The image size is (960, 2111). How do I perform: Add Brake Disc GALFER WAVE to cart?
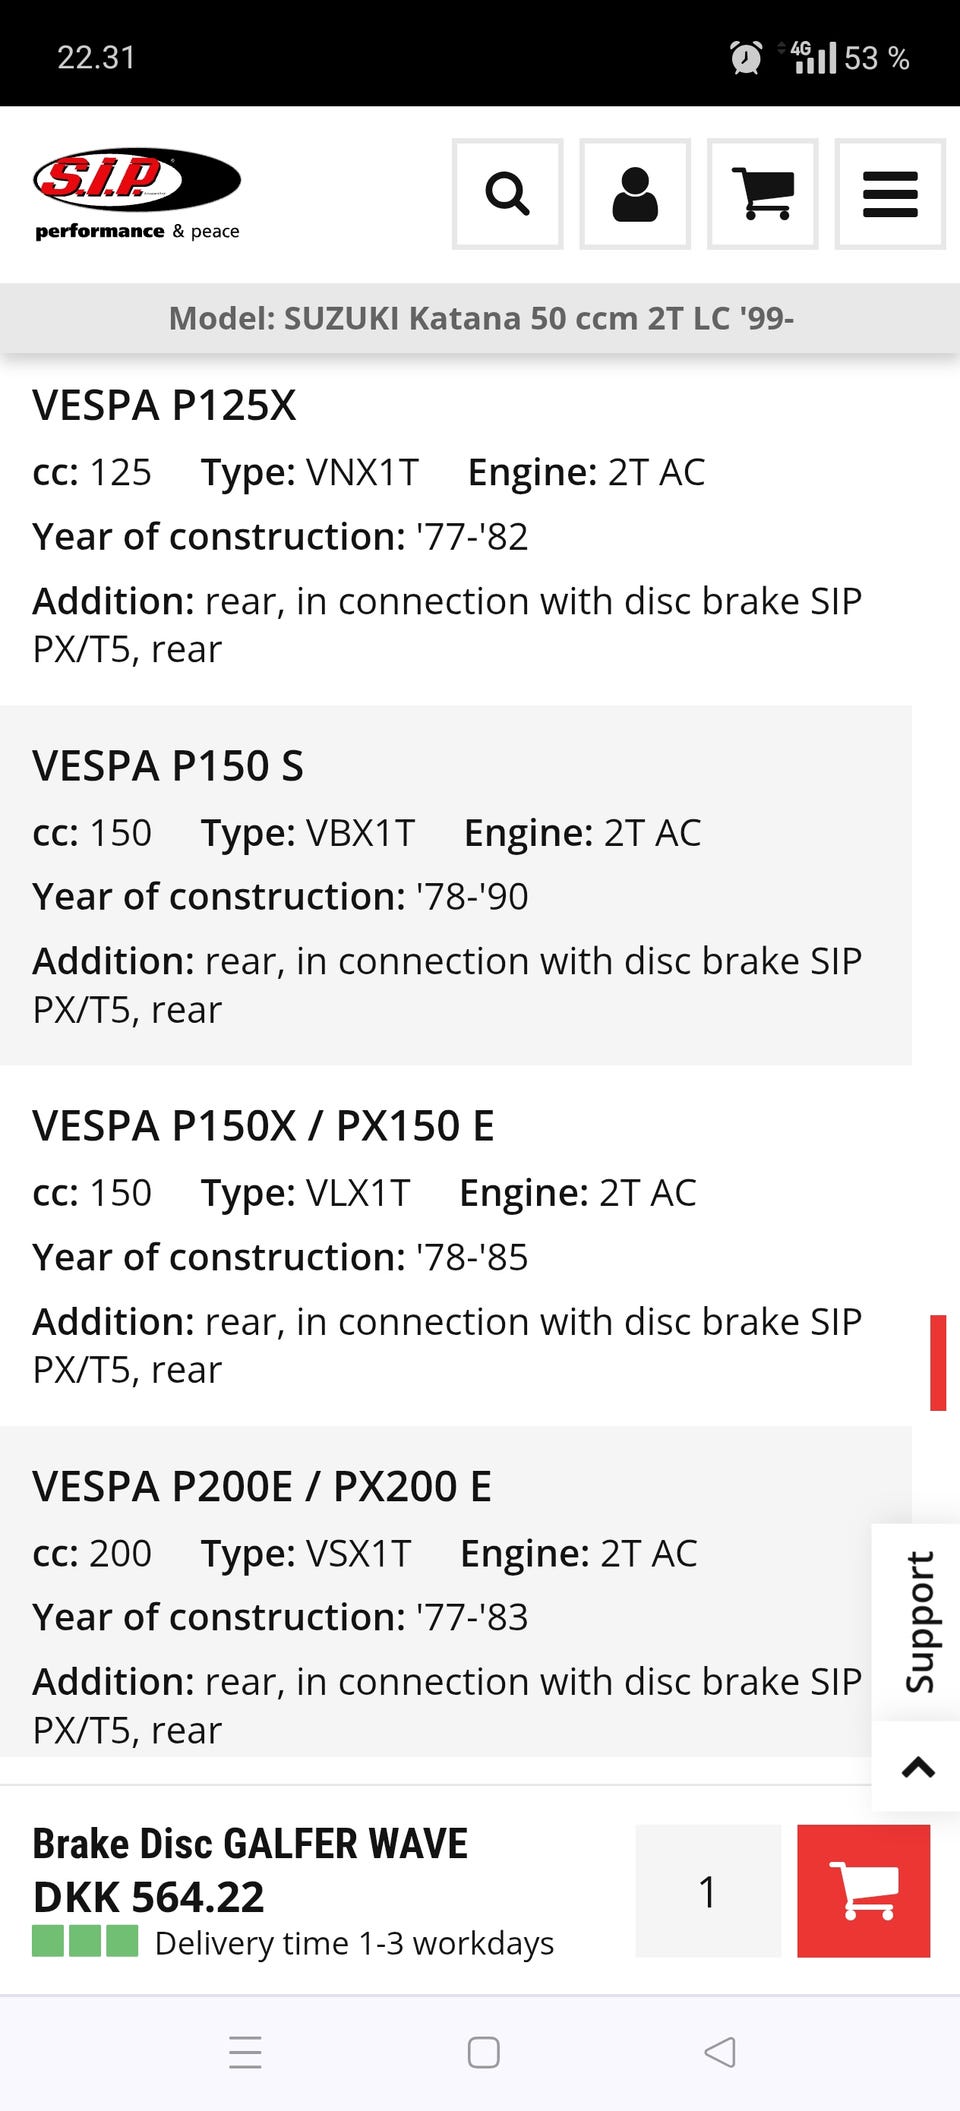[863, 1890]
